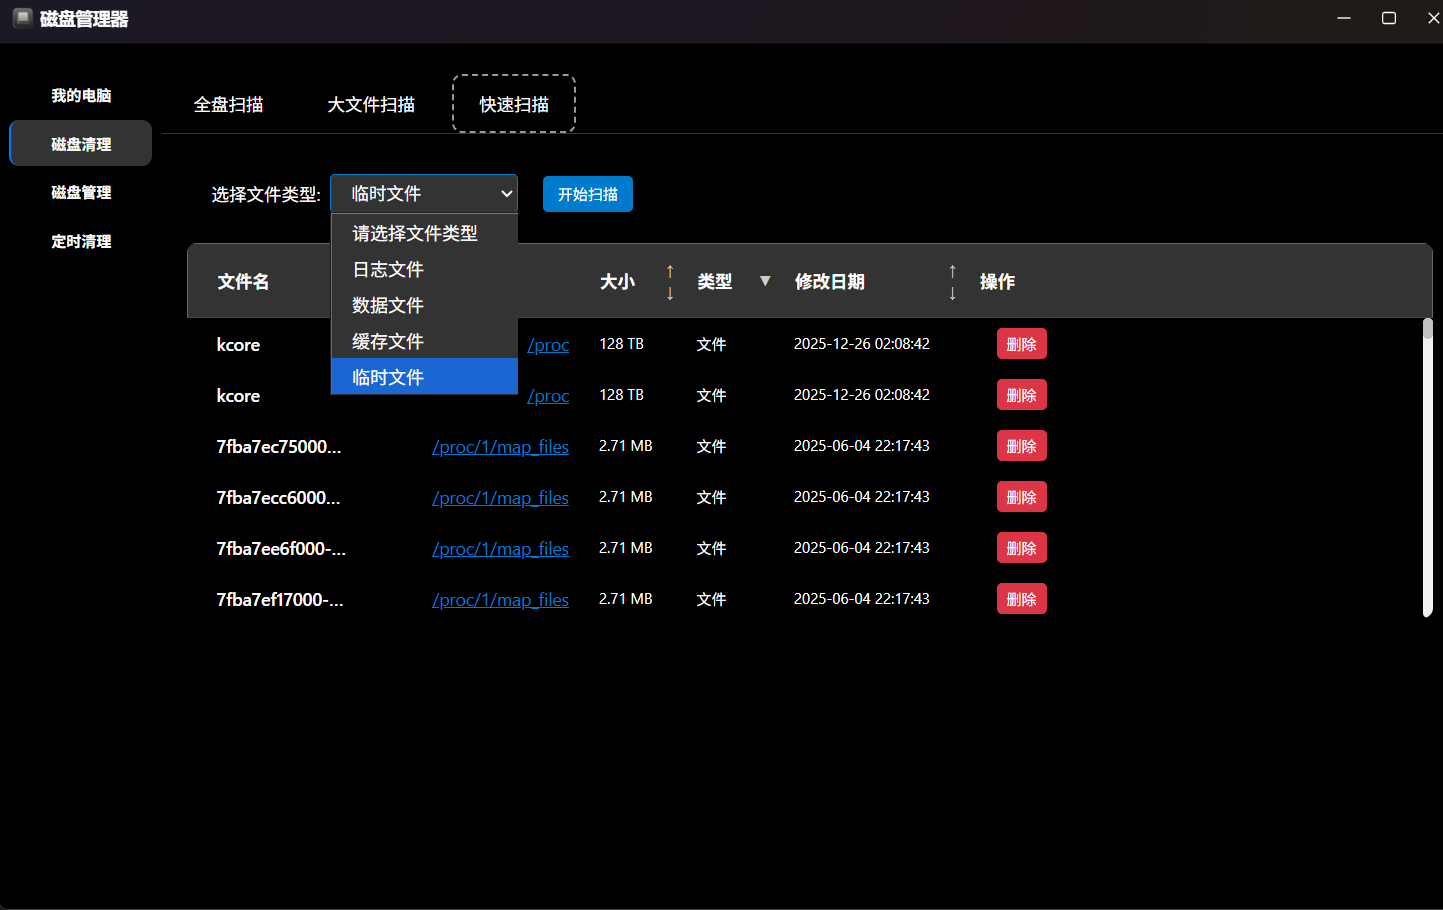Choose 日志文件 from the dropdown list
The width and height of the screenshot is (1443, 910).
pyautogui.click(x=424, y=269)
